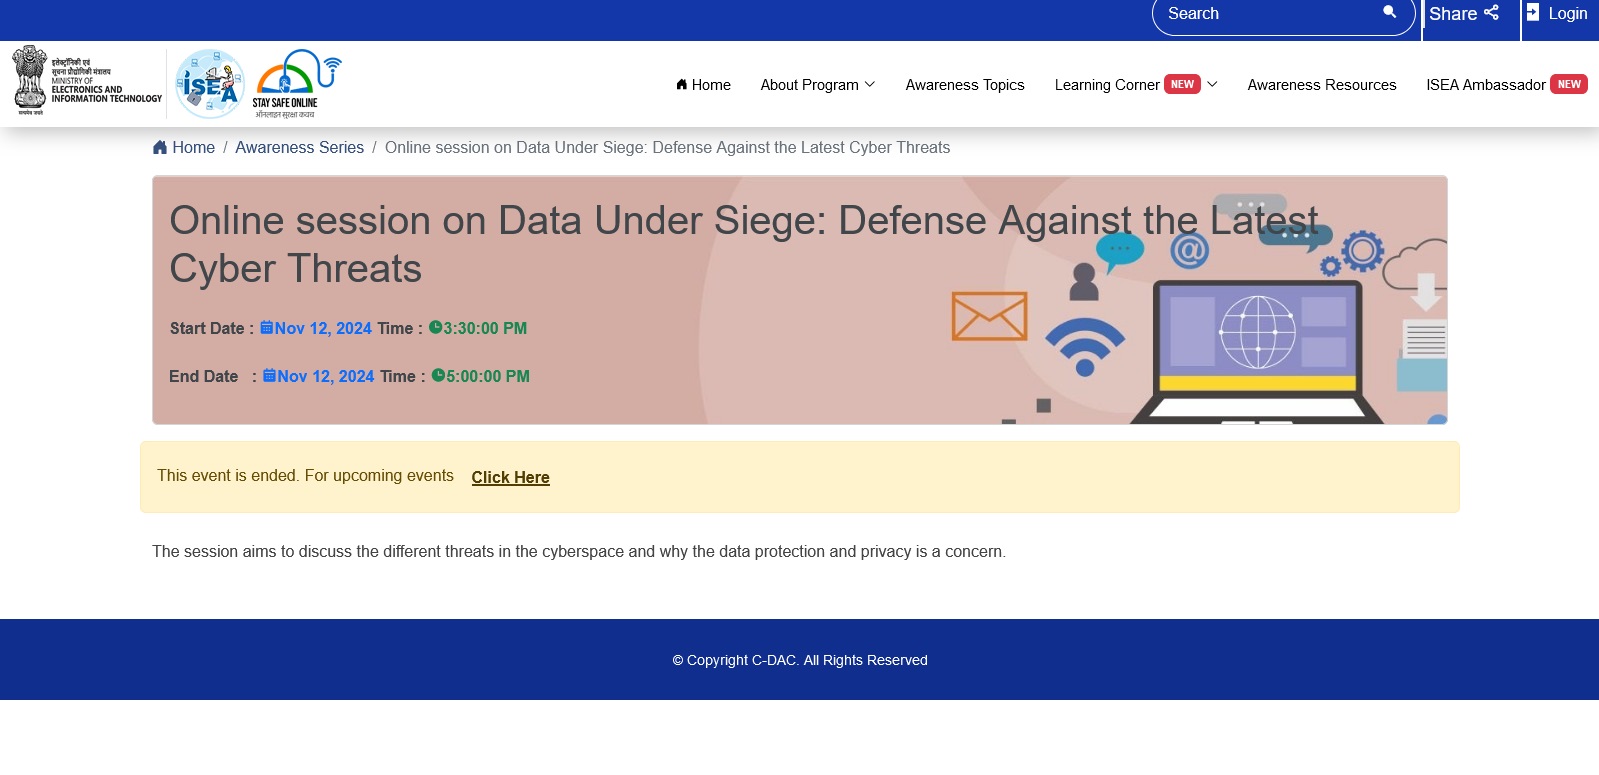This screenshot has height=775, width=1599.
Task: Click the Ministry of Electronics emblem logo
Action: click(x=30, y=81)
